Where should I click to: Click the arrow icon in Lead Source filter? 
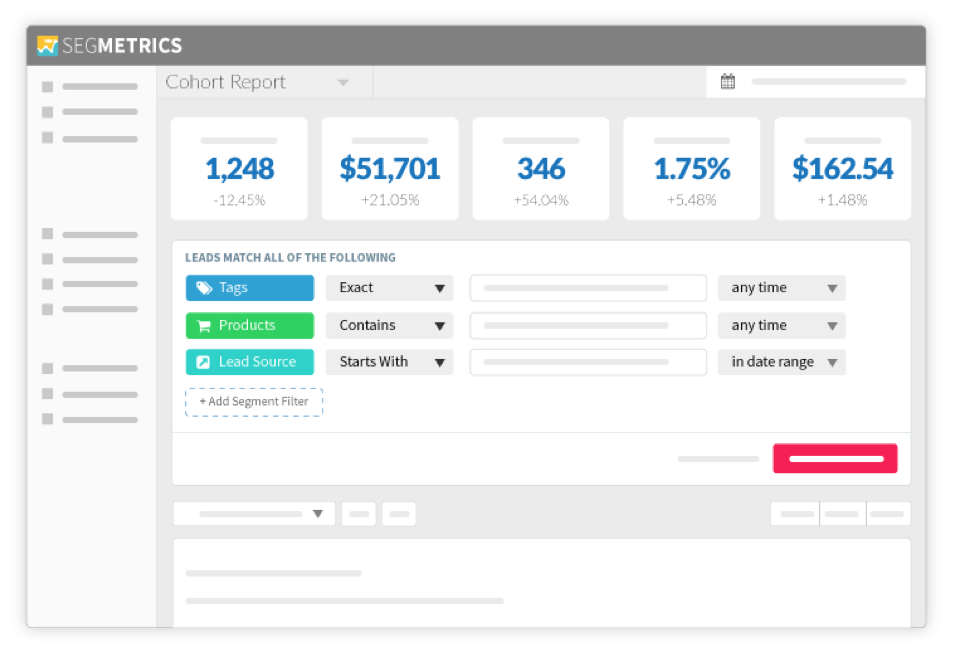click(204, 362)
